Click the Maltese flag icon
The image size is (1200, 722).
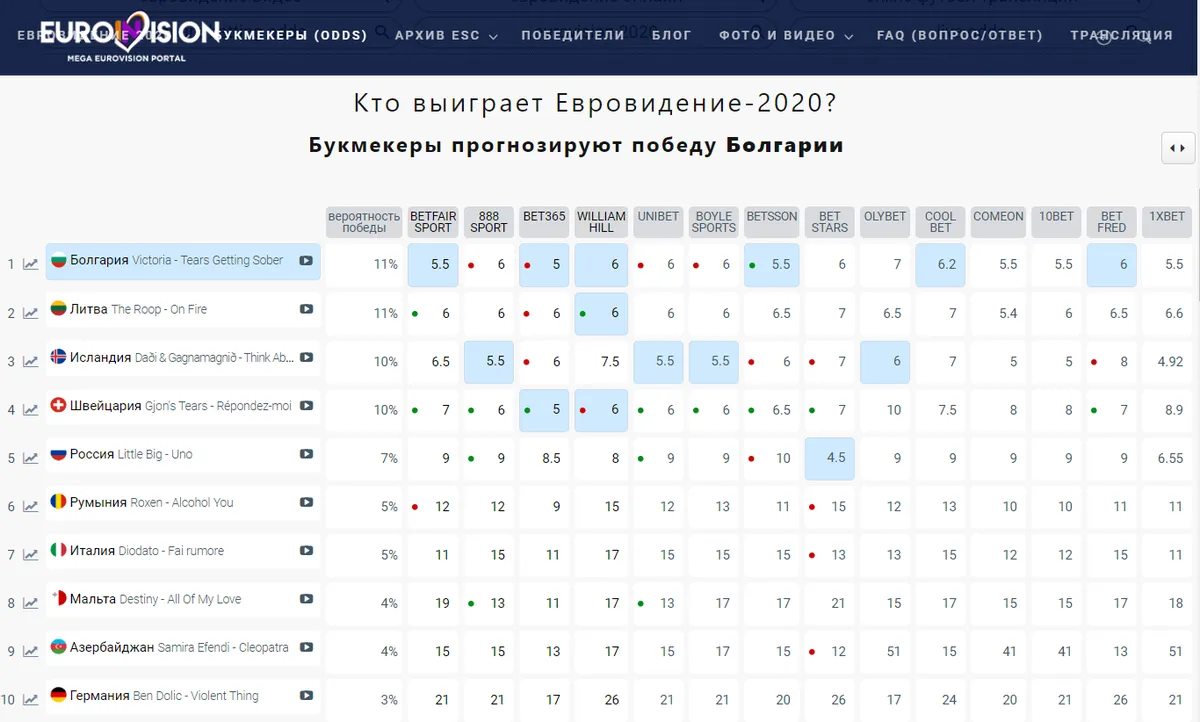tap(58, 599)
